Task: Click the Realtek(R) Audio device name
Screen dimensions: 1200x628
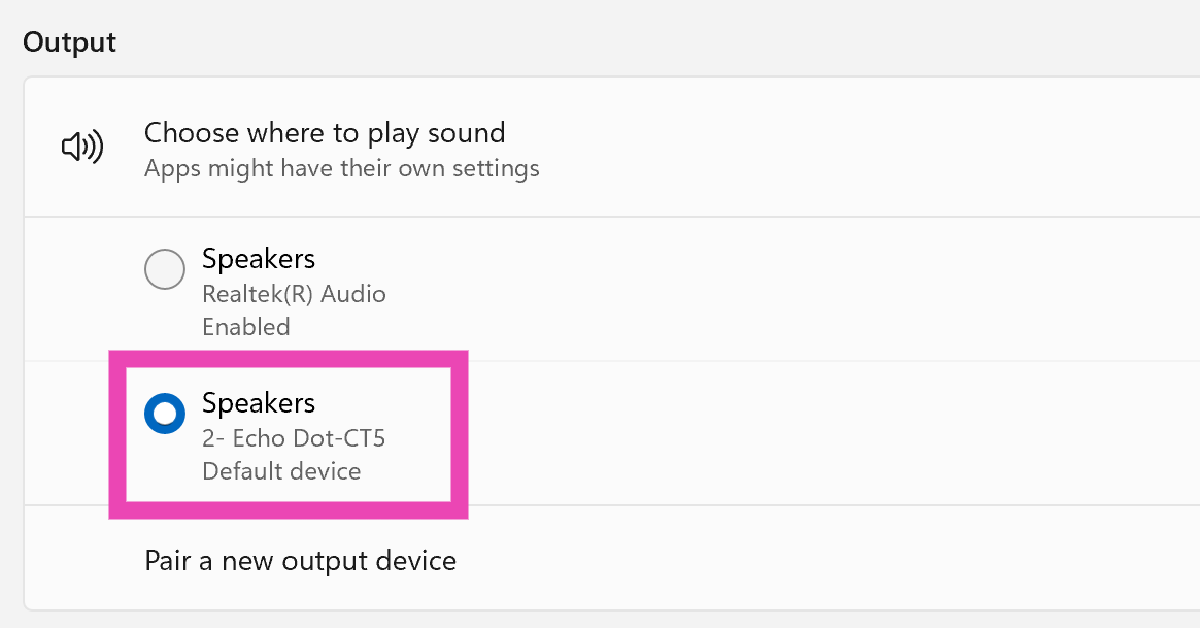Action: pyautogui.click(x=293, y=294)
